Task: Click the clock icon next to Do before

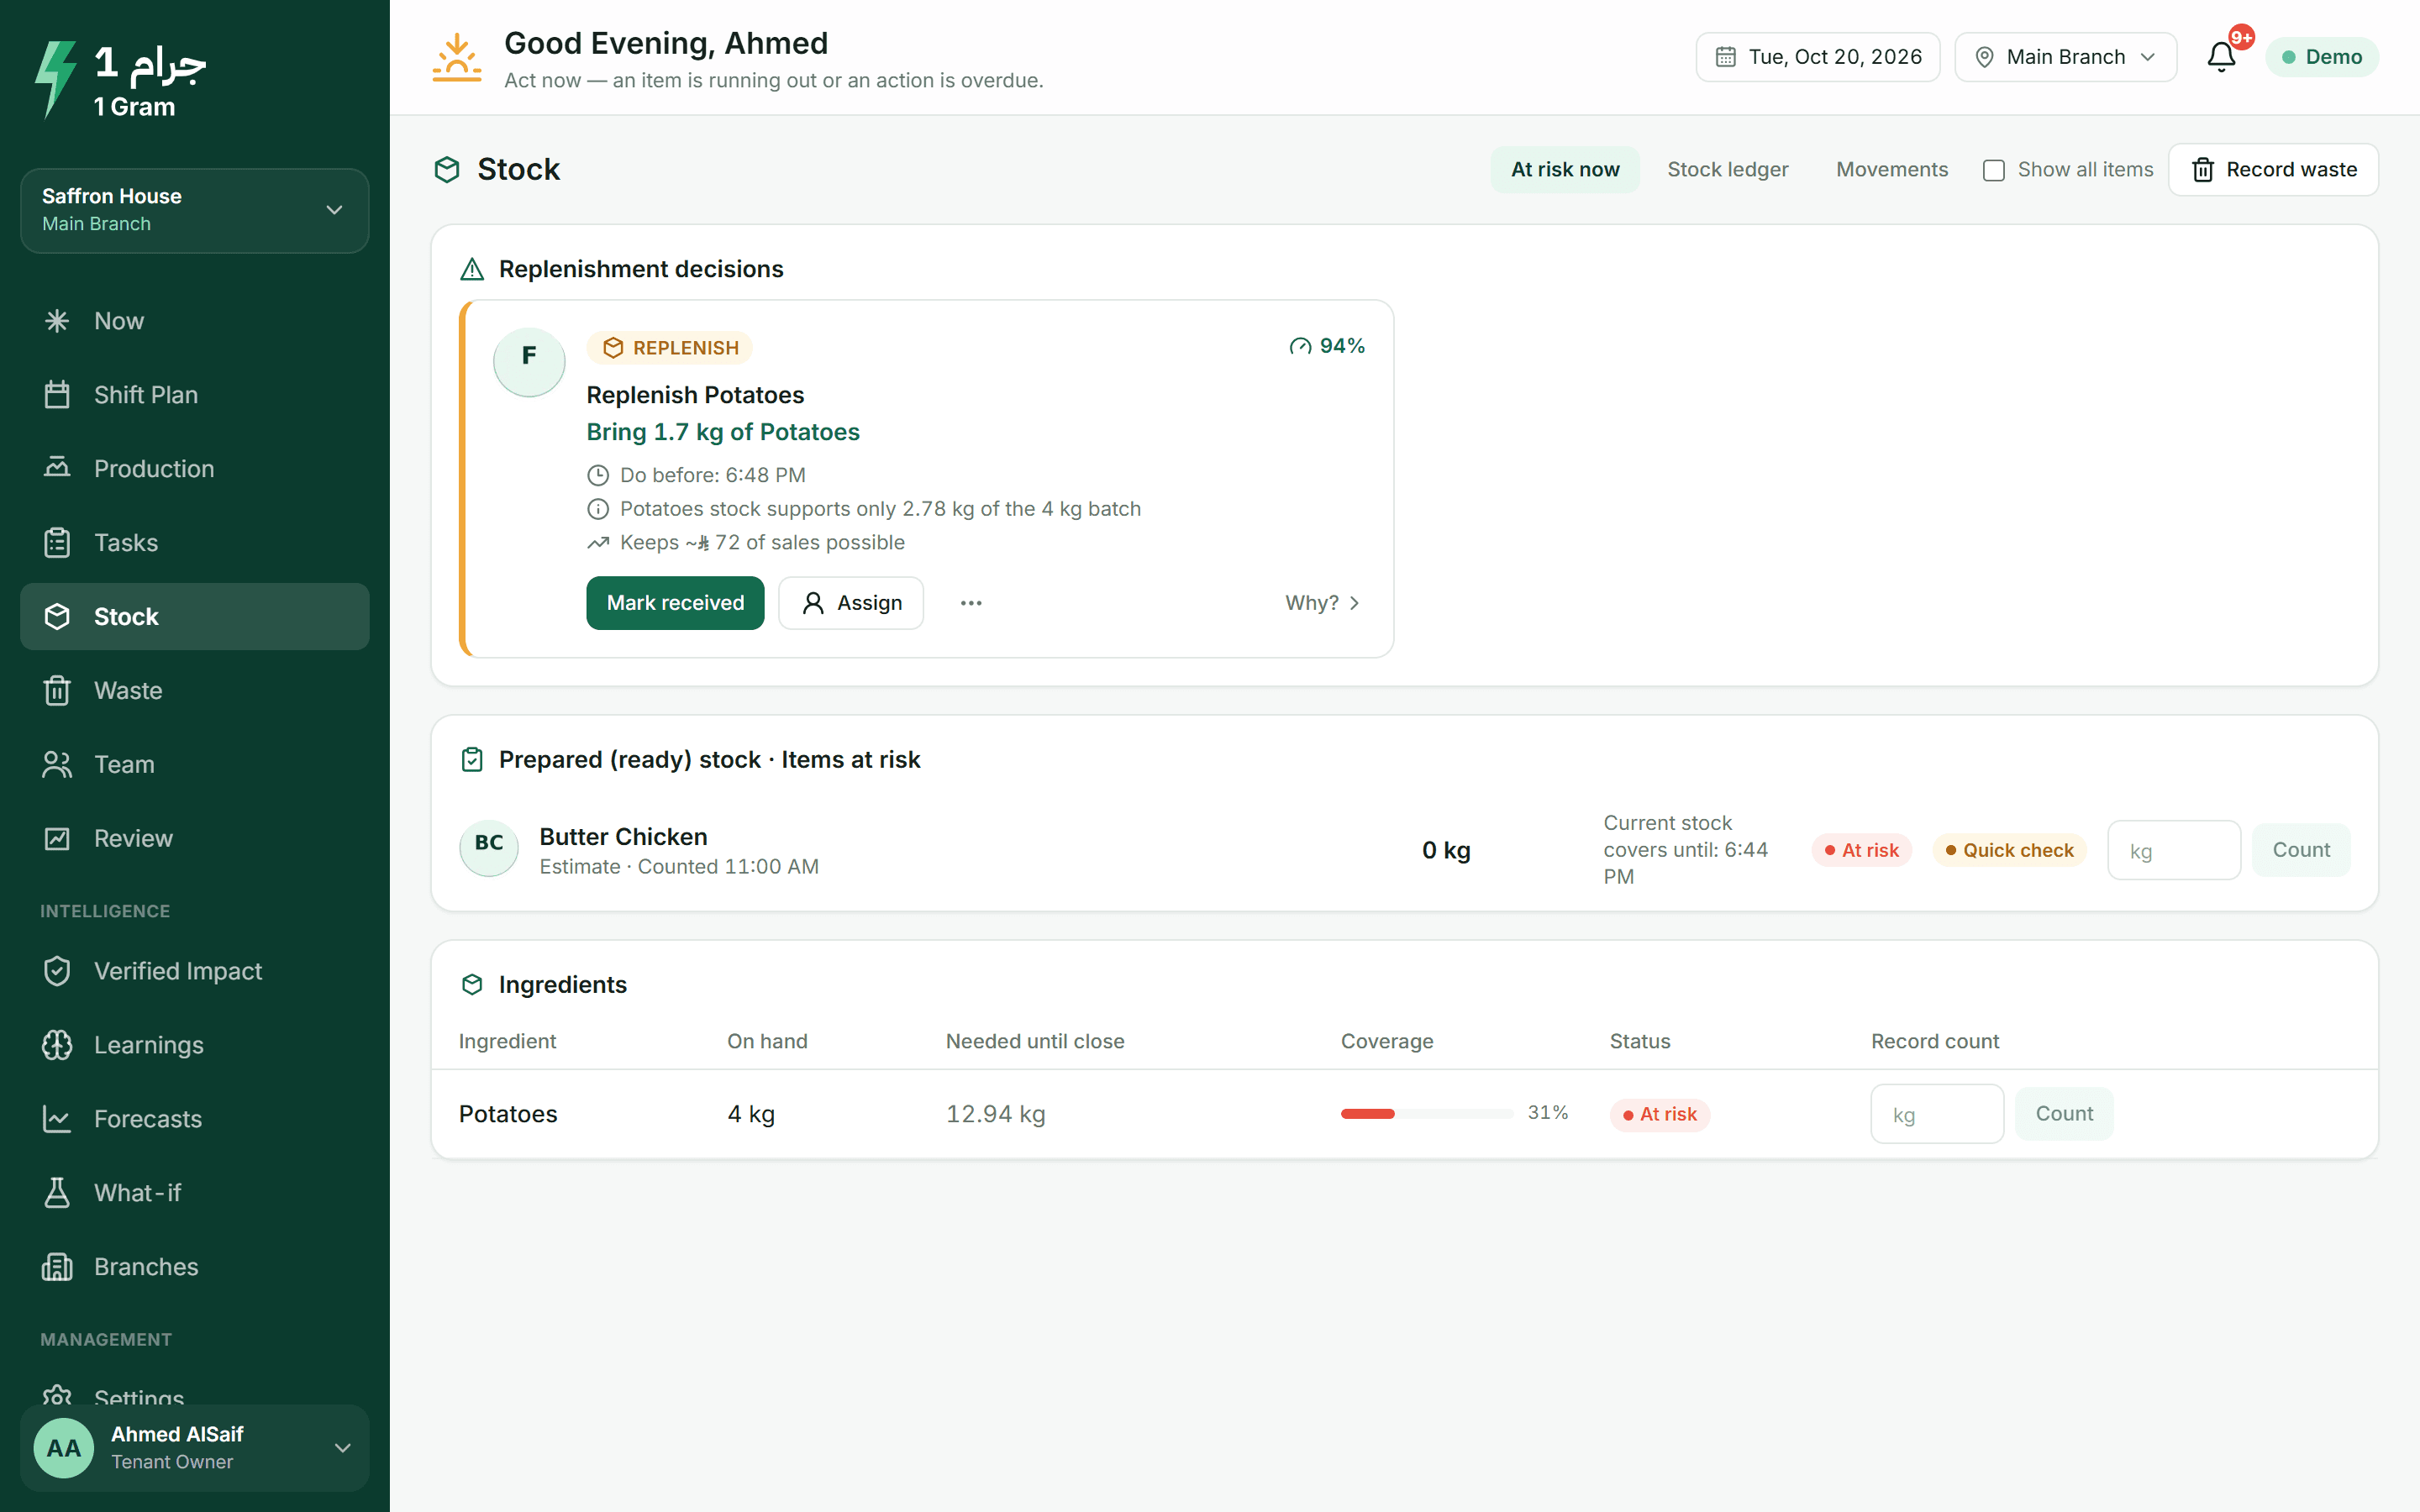Action: [598, 475]
